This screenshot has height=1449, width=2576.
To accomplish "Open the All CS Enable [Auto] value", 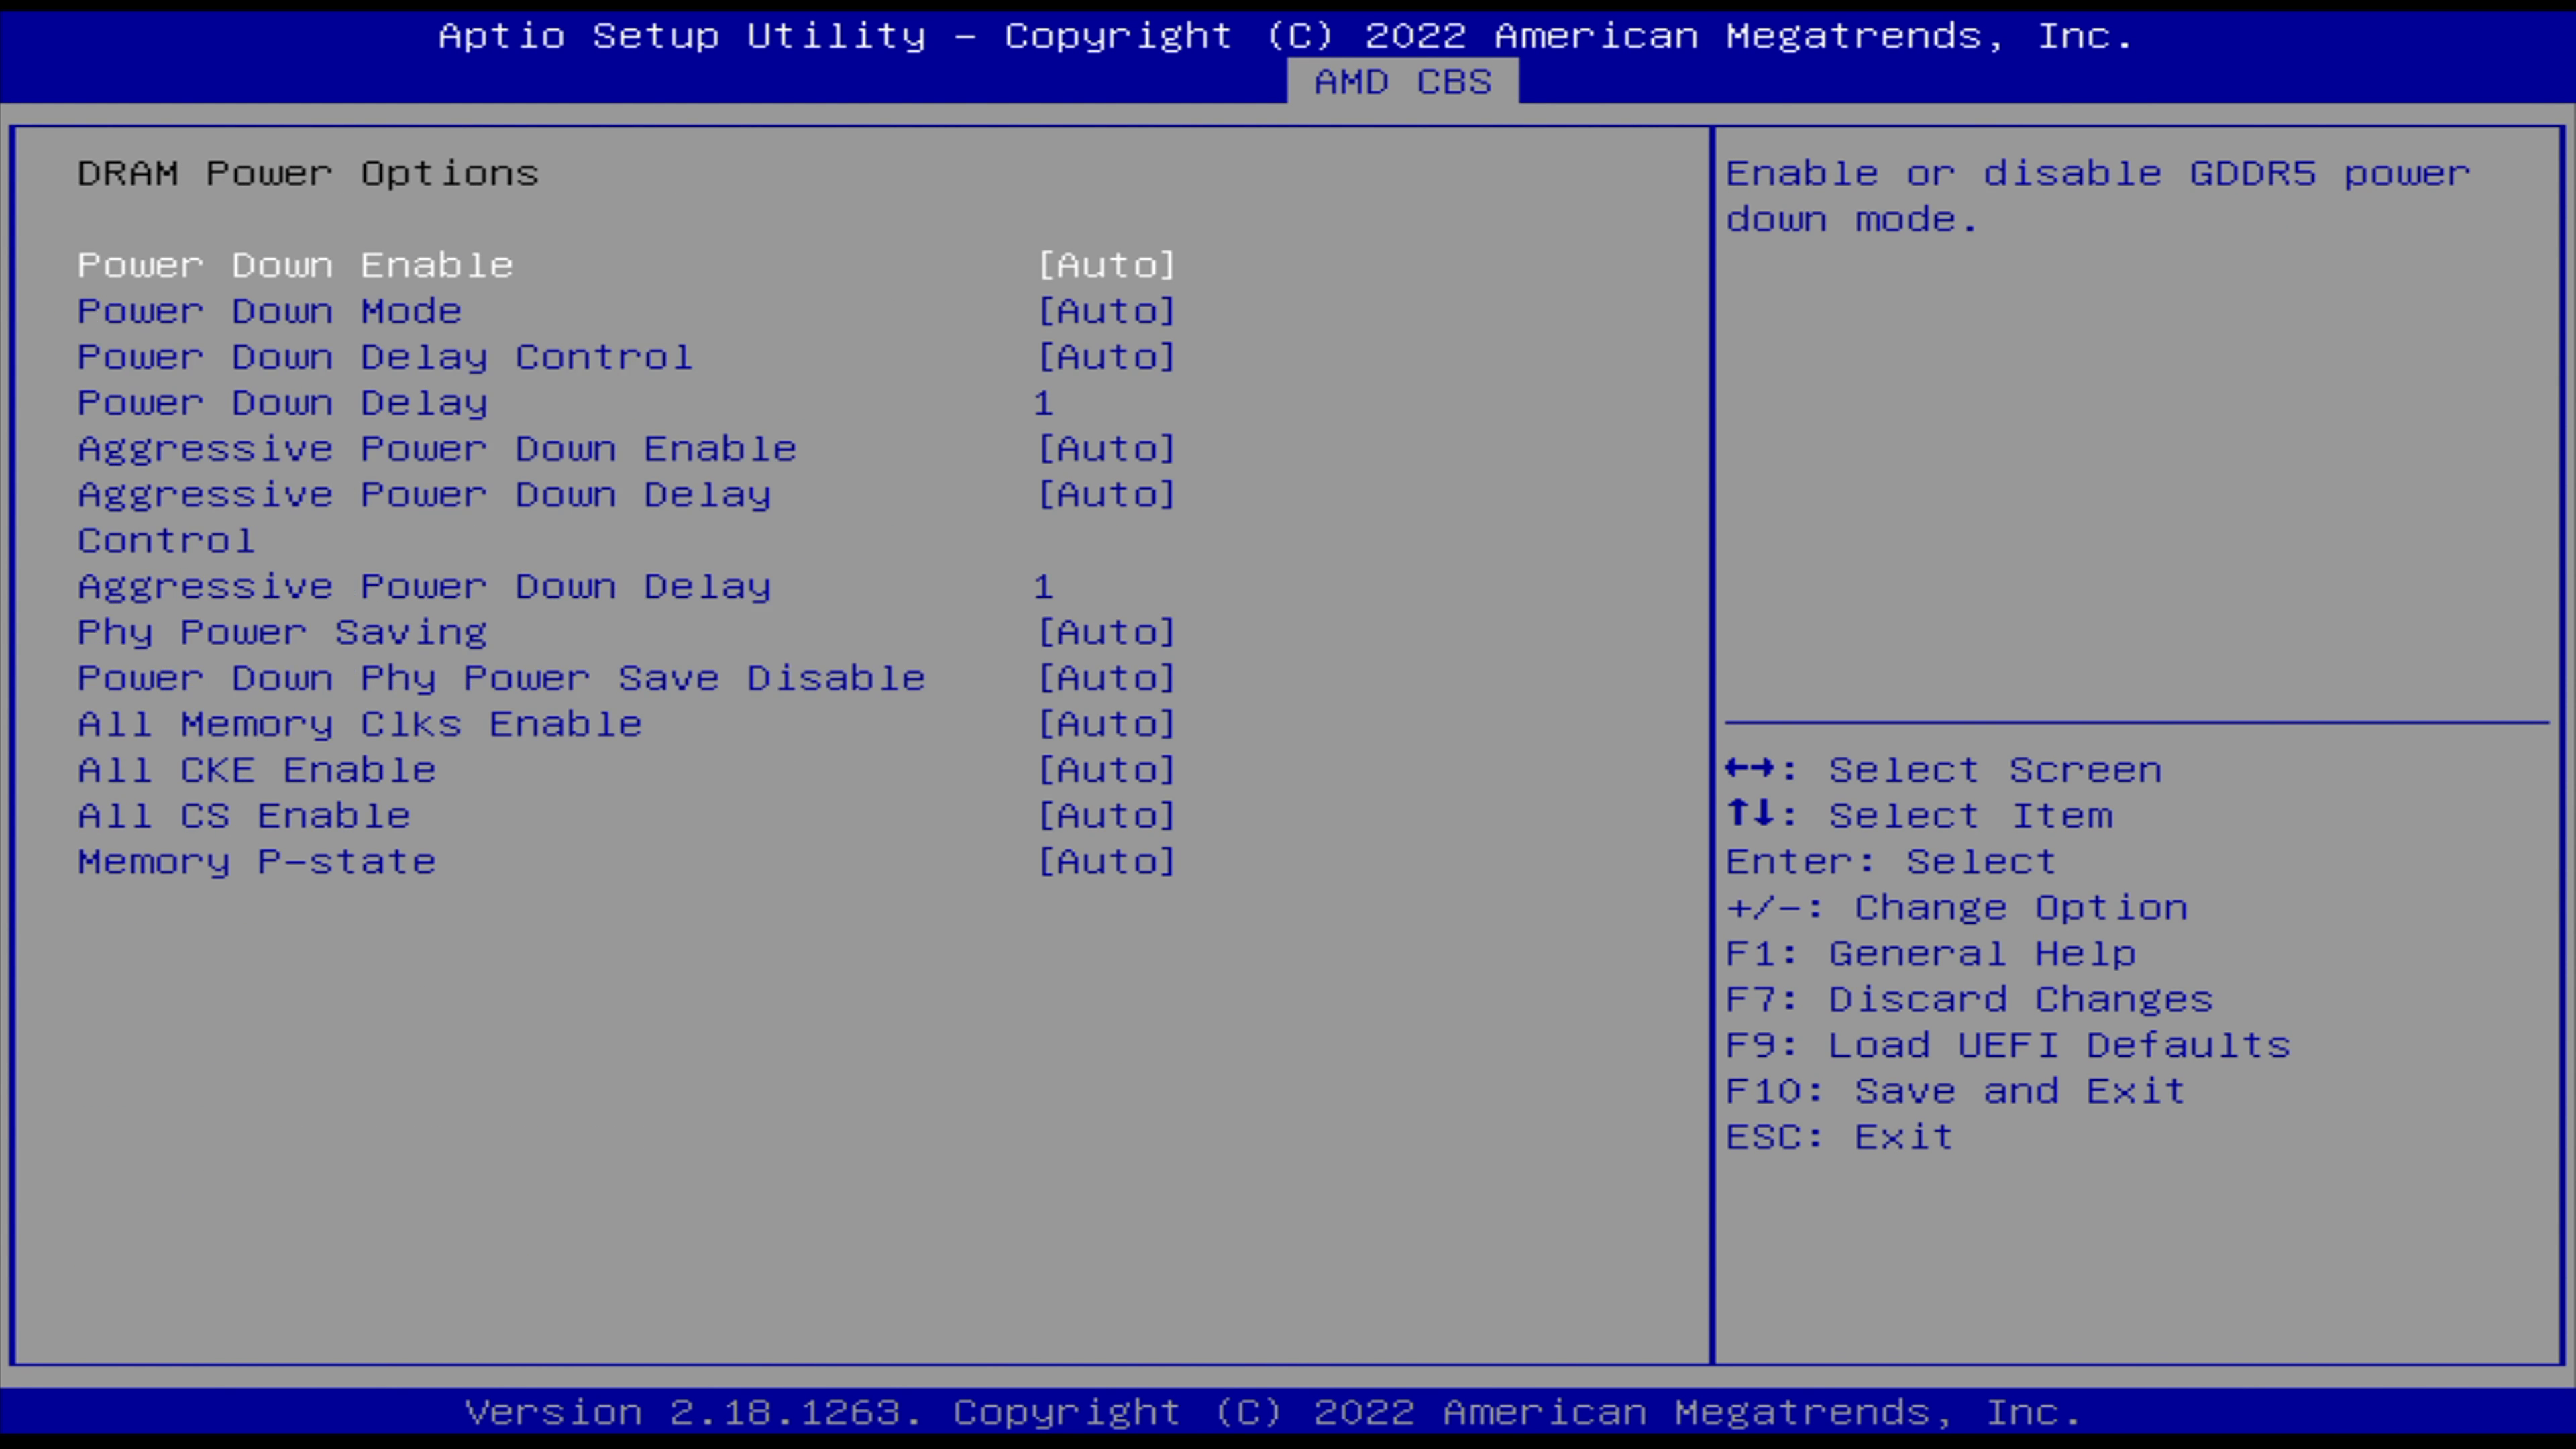I will 1106,817.
